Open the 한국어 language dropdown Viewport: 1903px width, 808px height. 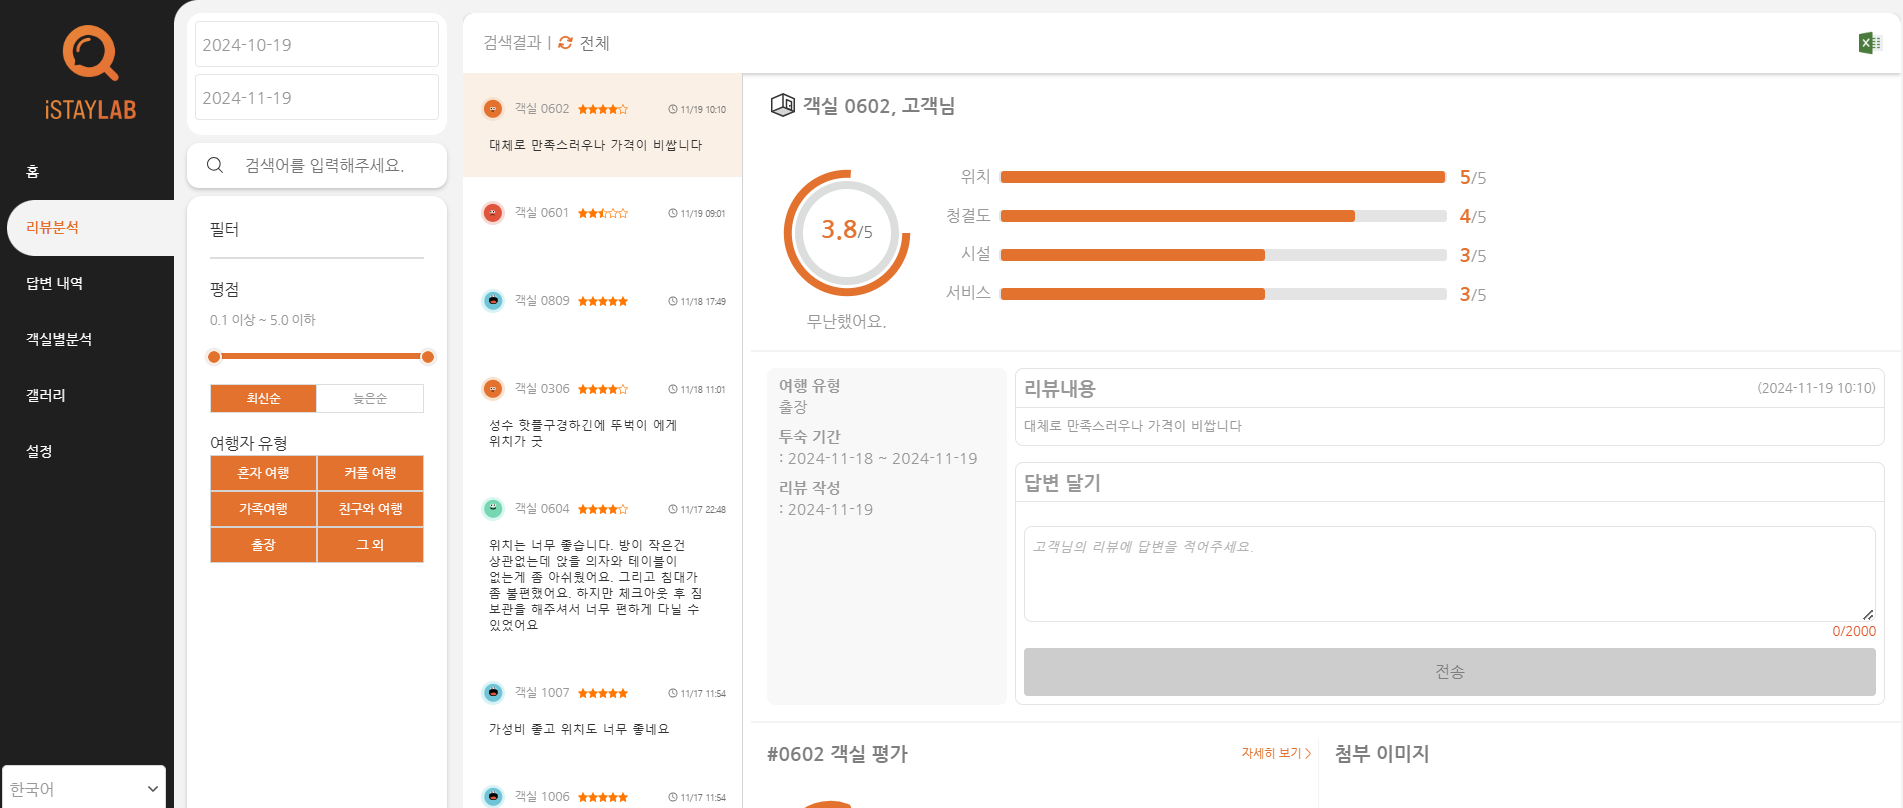84,788
